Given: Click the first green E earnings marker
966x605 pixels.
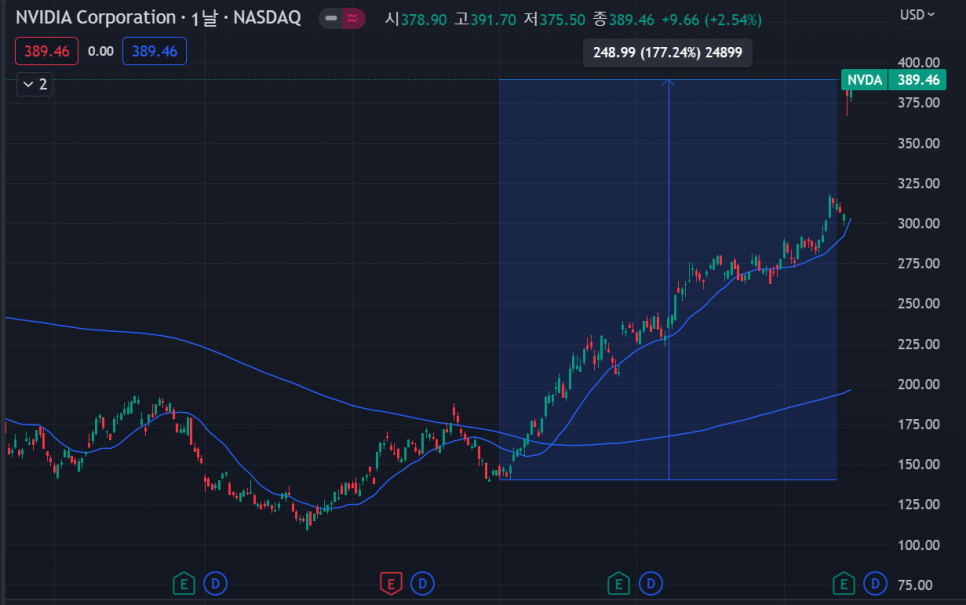Looking at the screenshot, I should (x=184, y=583).
